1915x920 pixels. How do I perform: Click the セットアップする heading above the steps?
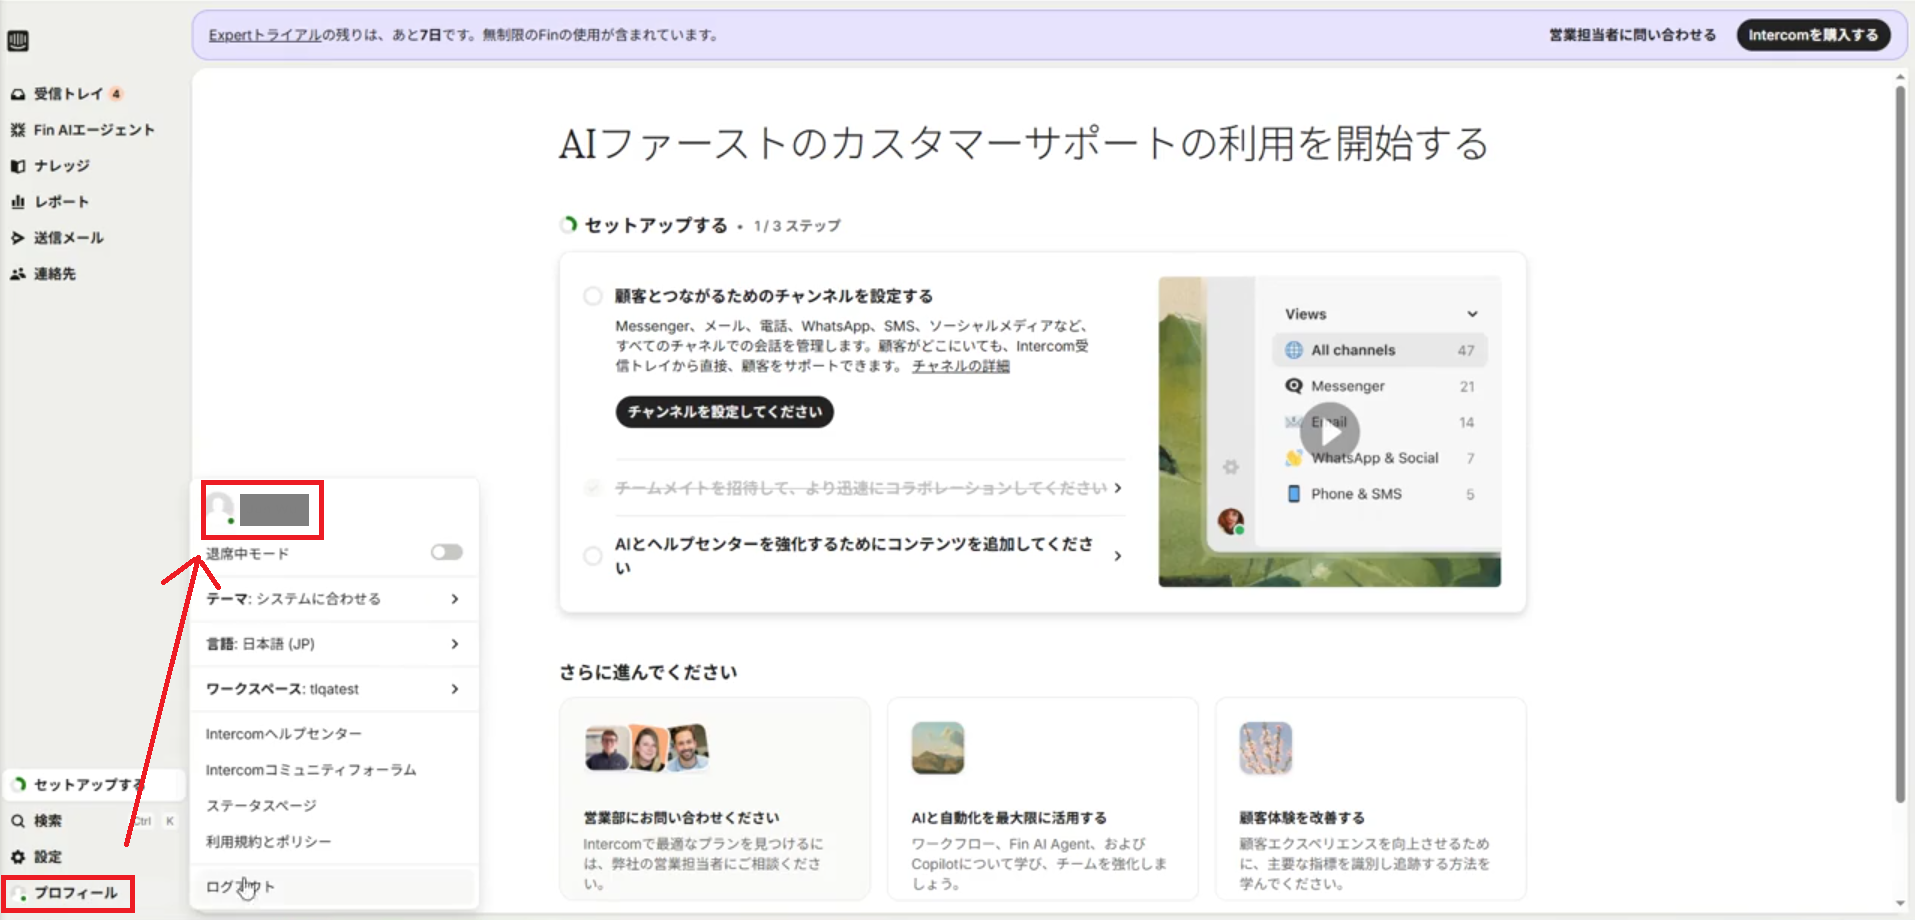click(x=656, y=225)
